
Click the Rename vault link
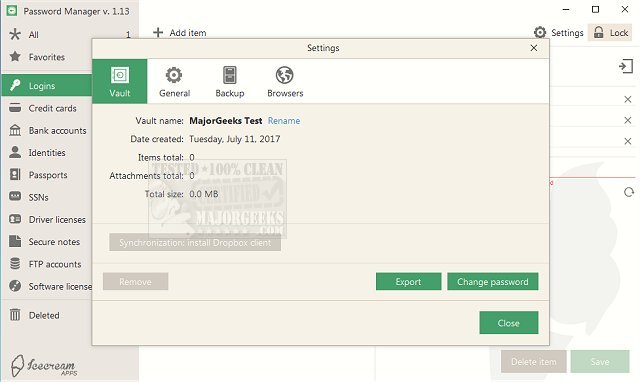(x=284, y=121)
